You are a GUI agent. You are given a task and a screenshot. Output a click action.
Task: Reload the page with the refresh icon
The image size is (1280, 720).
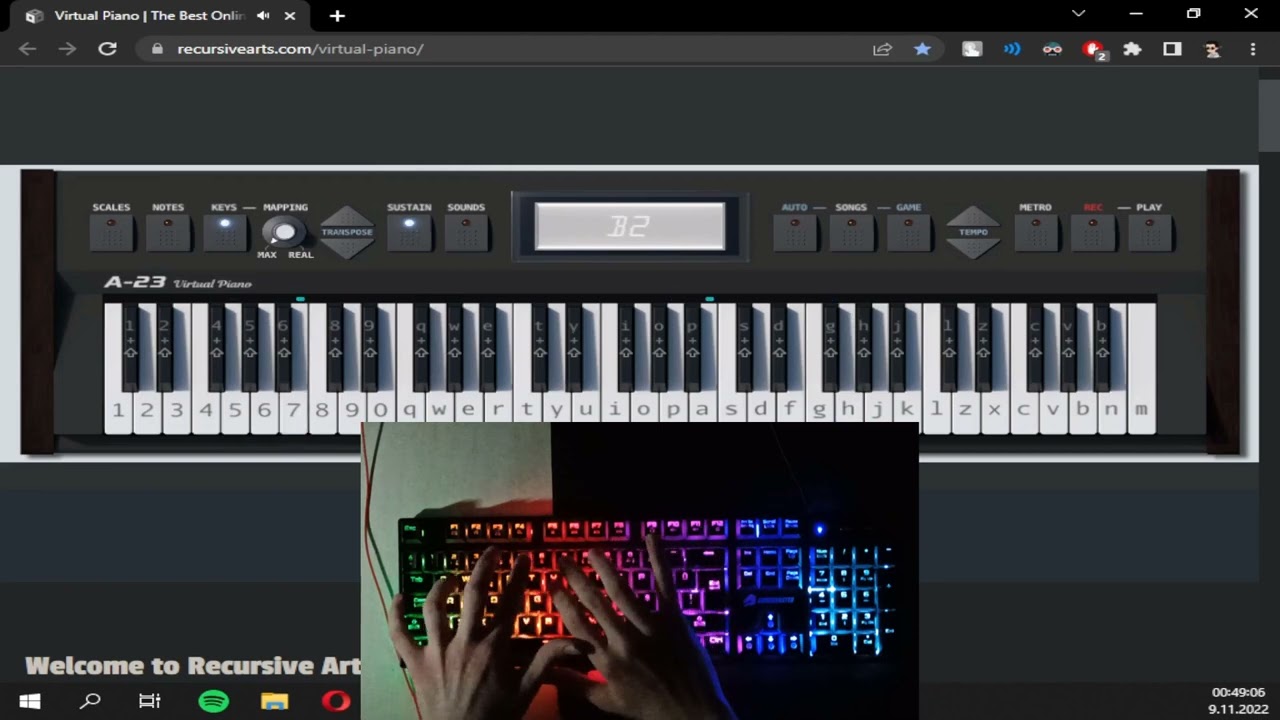coord(107,48)
